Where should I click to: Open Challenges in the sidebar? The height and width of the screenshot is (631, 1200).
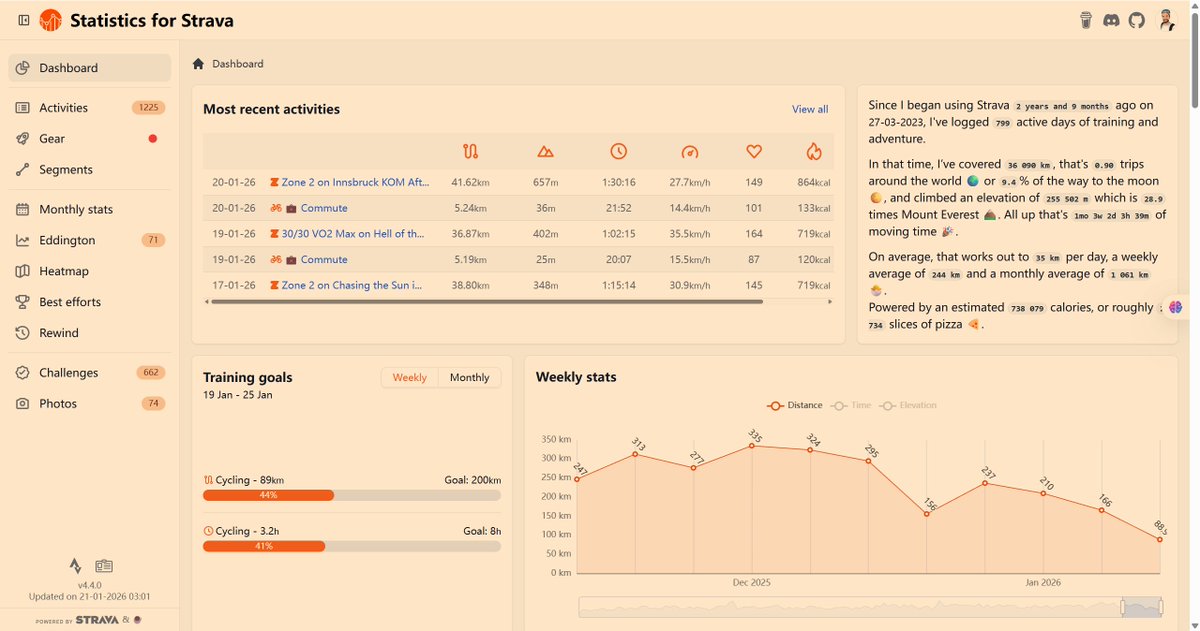[90, 372]
